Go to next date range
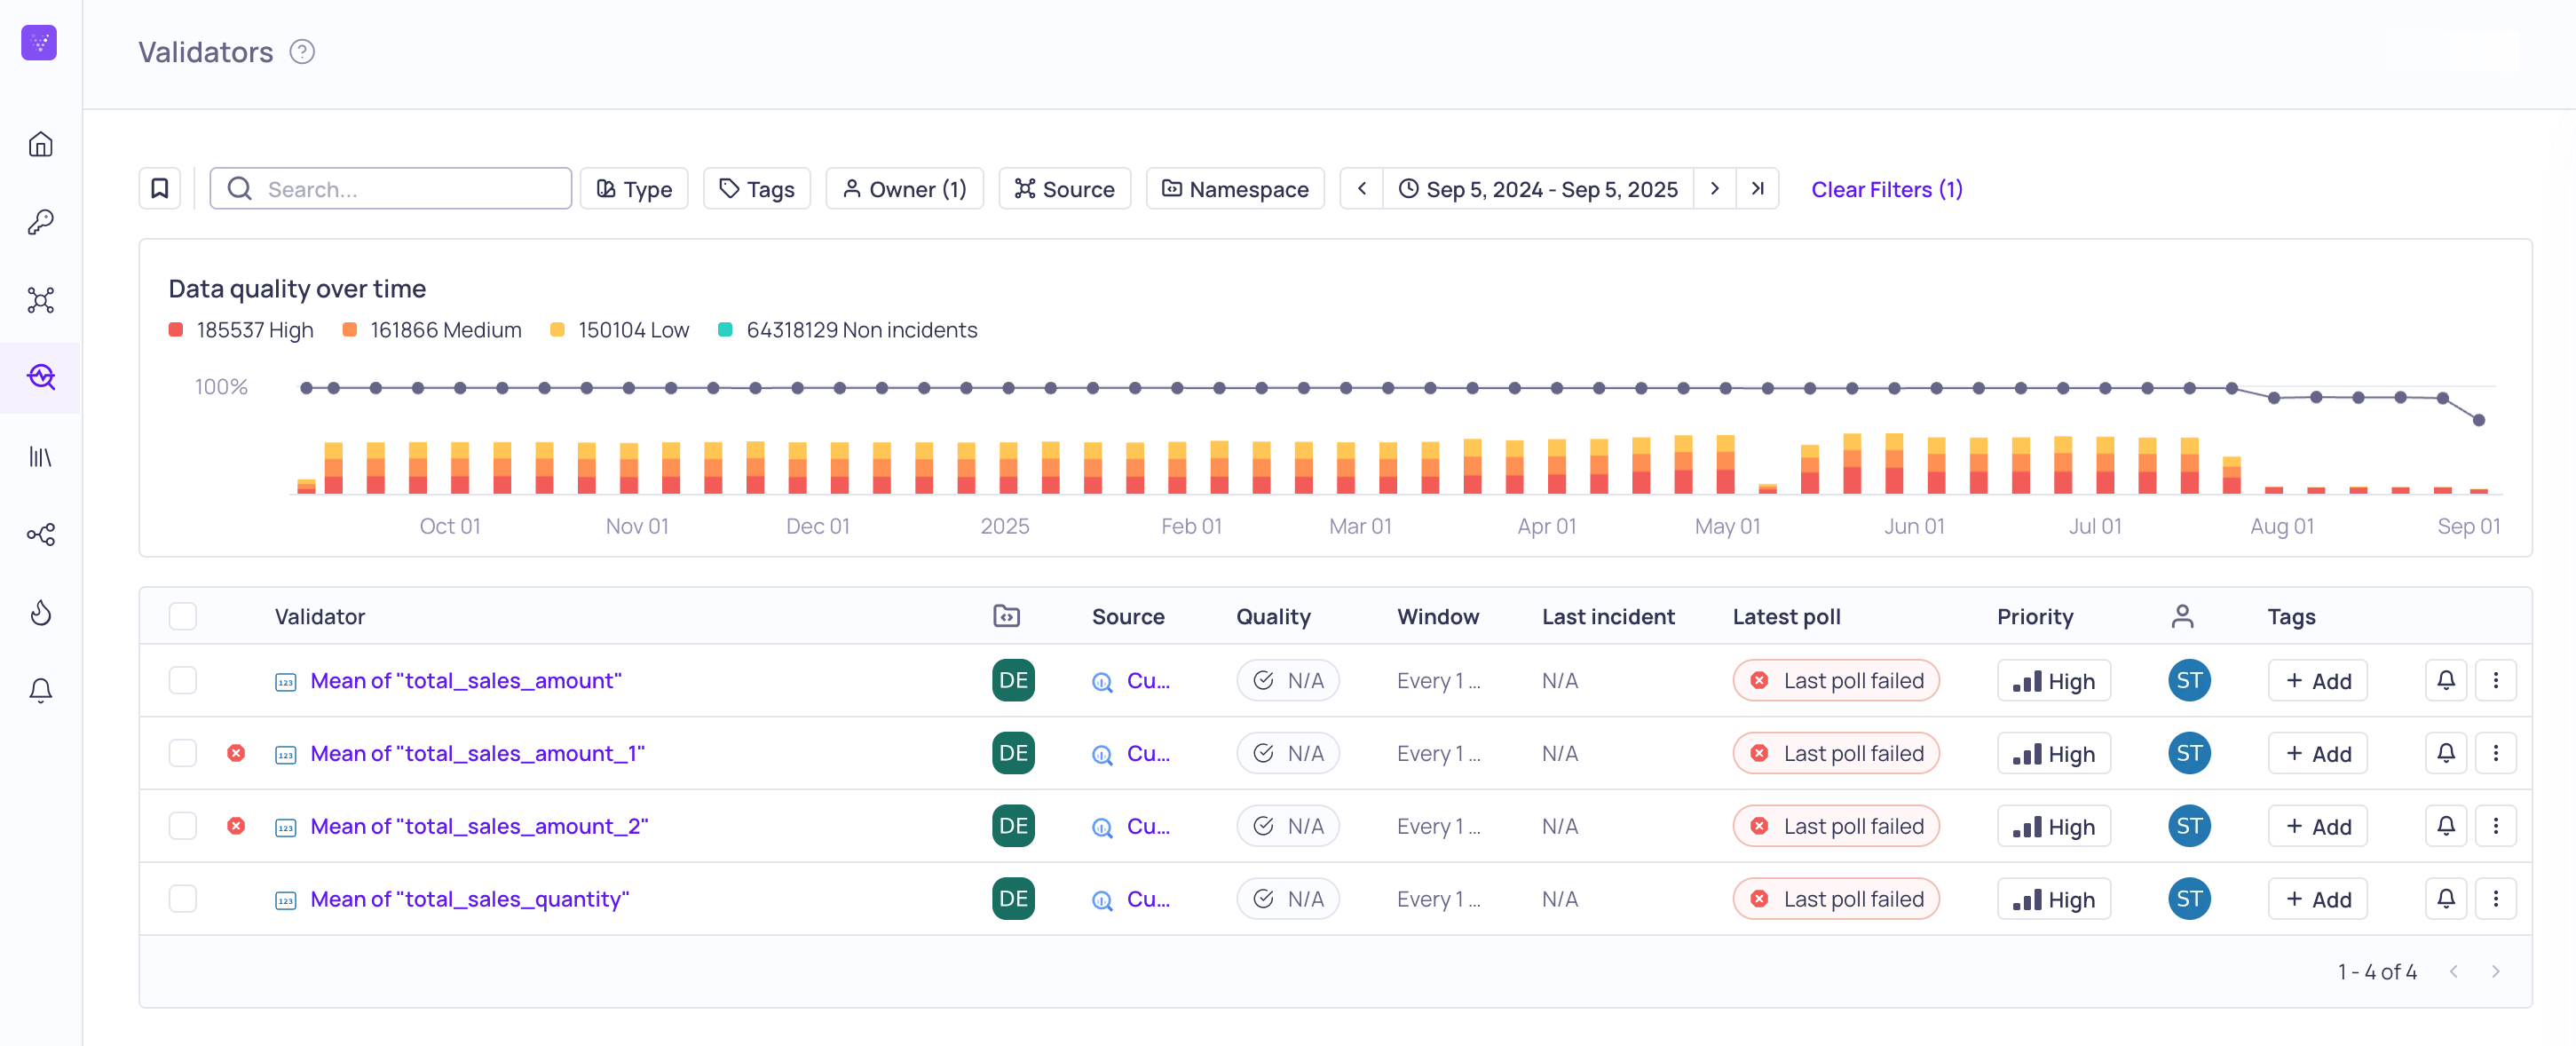 coord(1715,188)
